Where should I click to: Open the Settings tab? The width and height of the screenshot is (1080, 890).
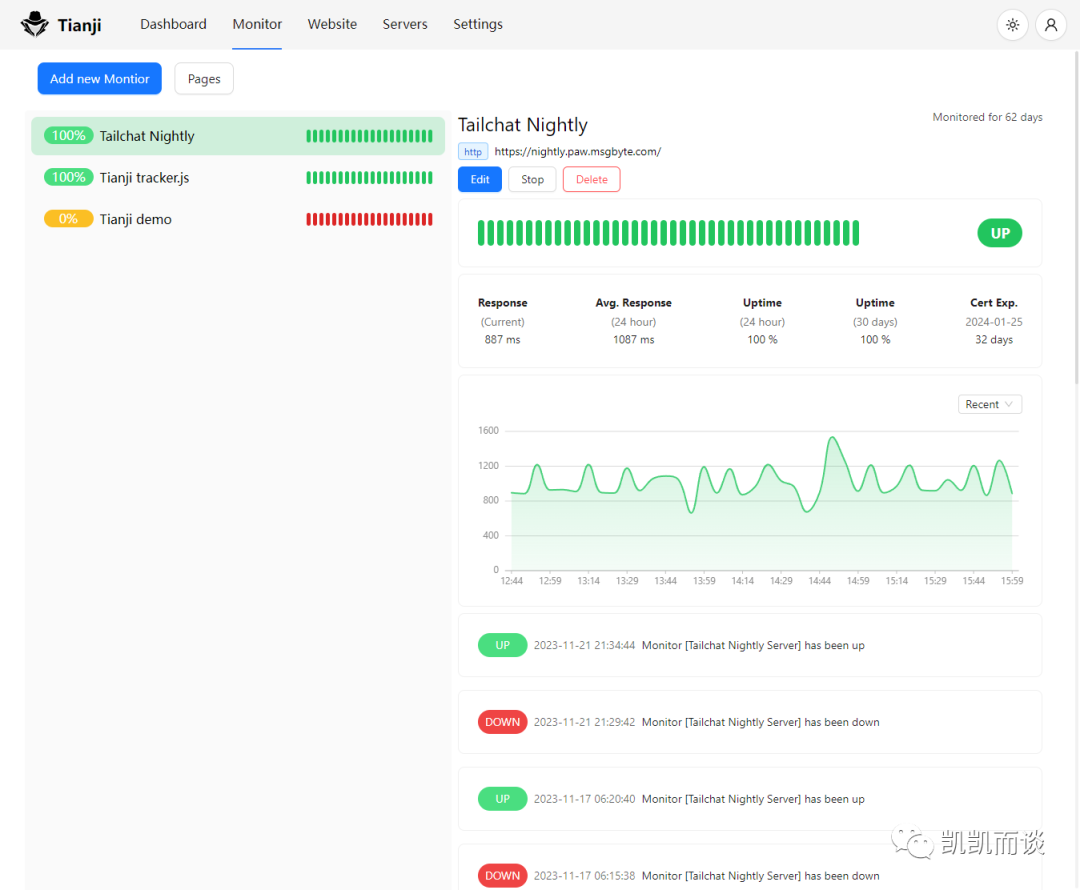478,24
